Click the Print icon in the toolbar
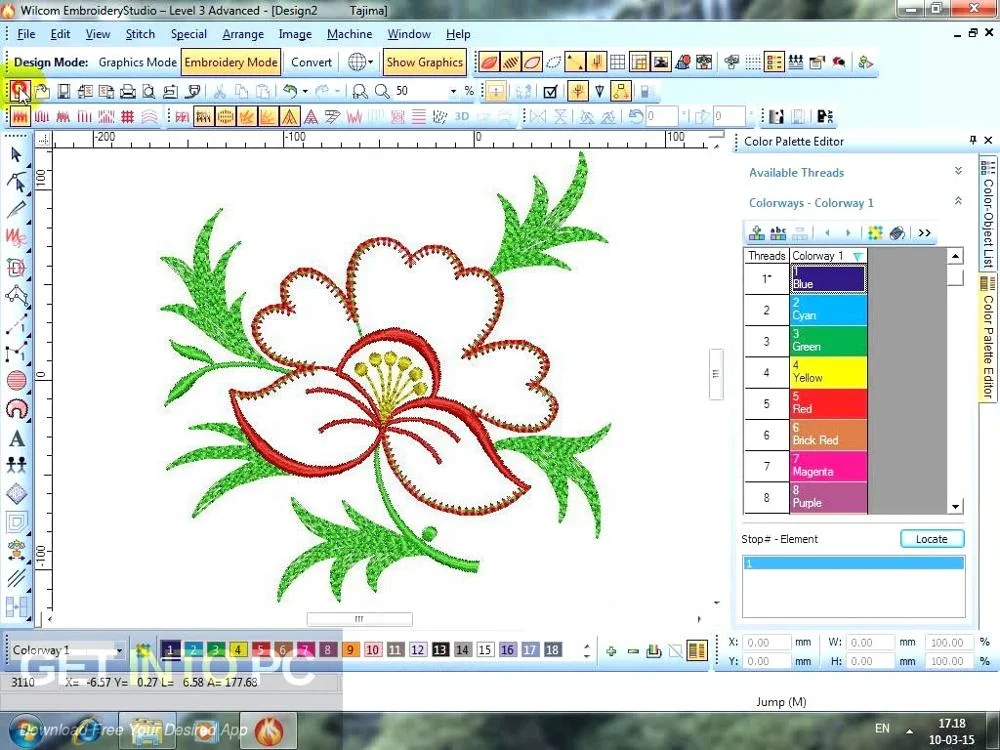This screenshot has width=1000, height=750. [127, 91]
